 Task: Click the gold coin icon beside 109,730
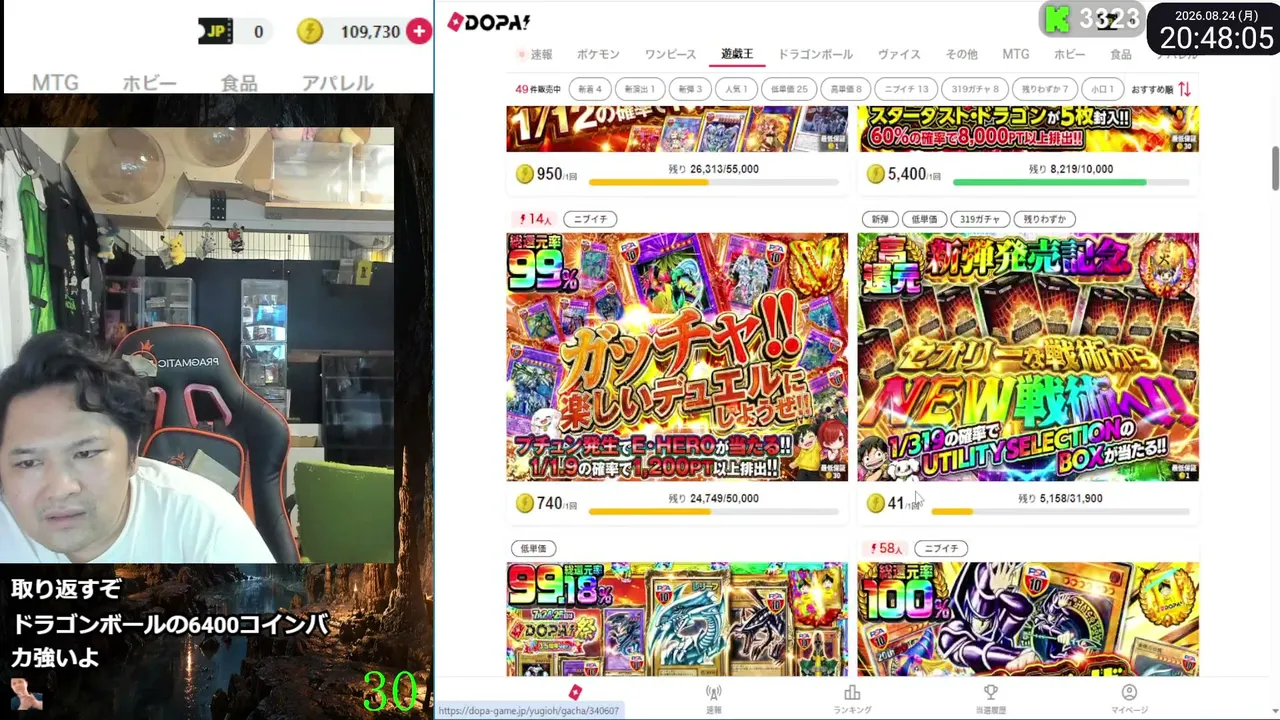tap(310, 32)
